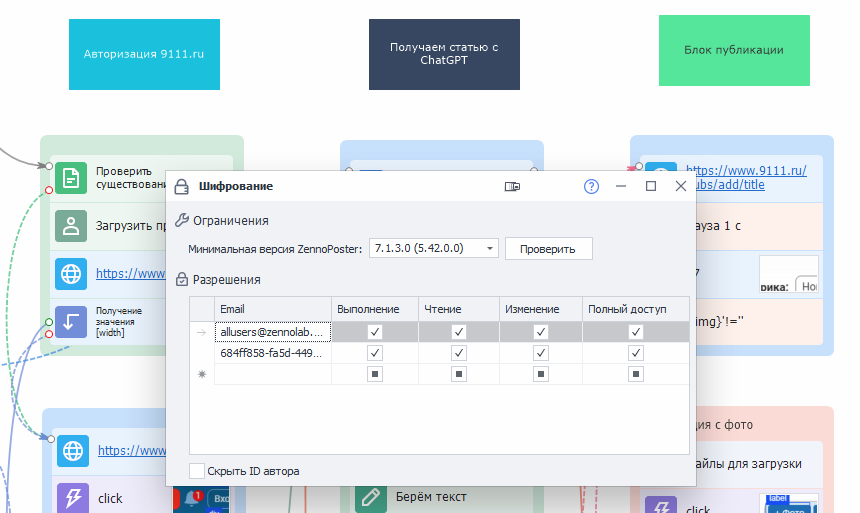Click the row arrow indicator of the allusers row
This screenshot has height=513, width=860.
point(202,332)
